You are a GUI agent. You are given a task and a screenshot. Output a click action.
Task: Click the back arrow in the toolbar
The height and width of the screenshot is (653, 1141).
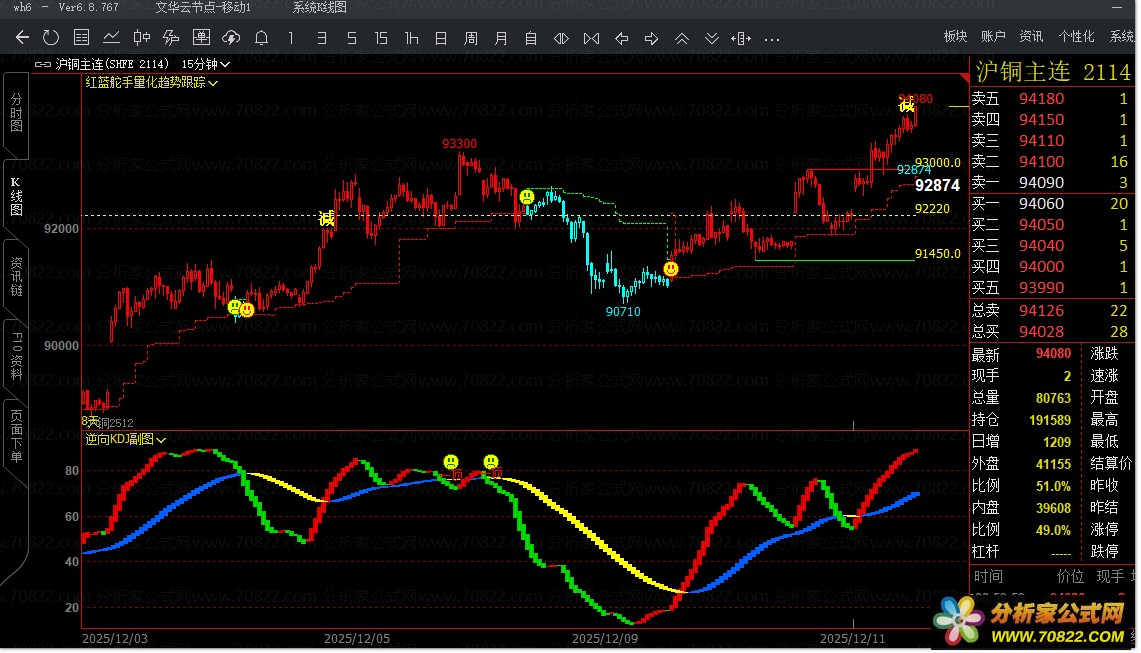pos(22,38)
